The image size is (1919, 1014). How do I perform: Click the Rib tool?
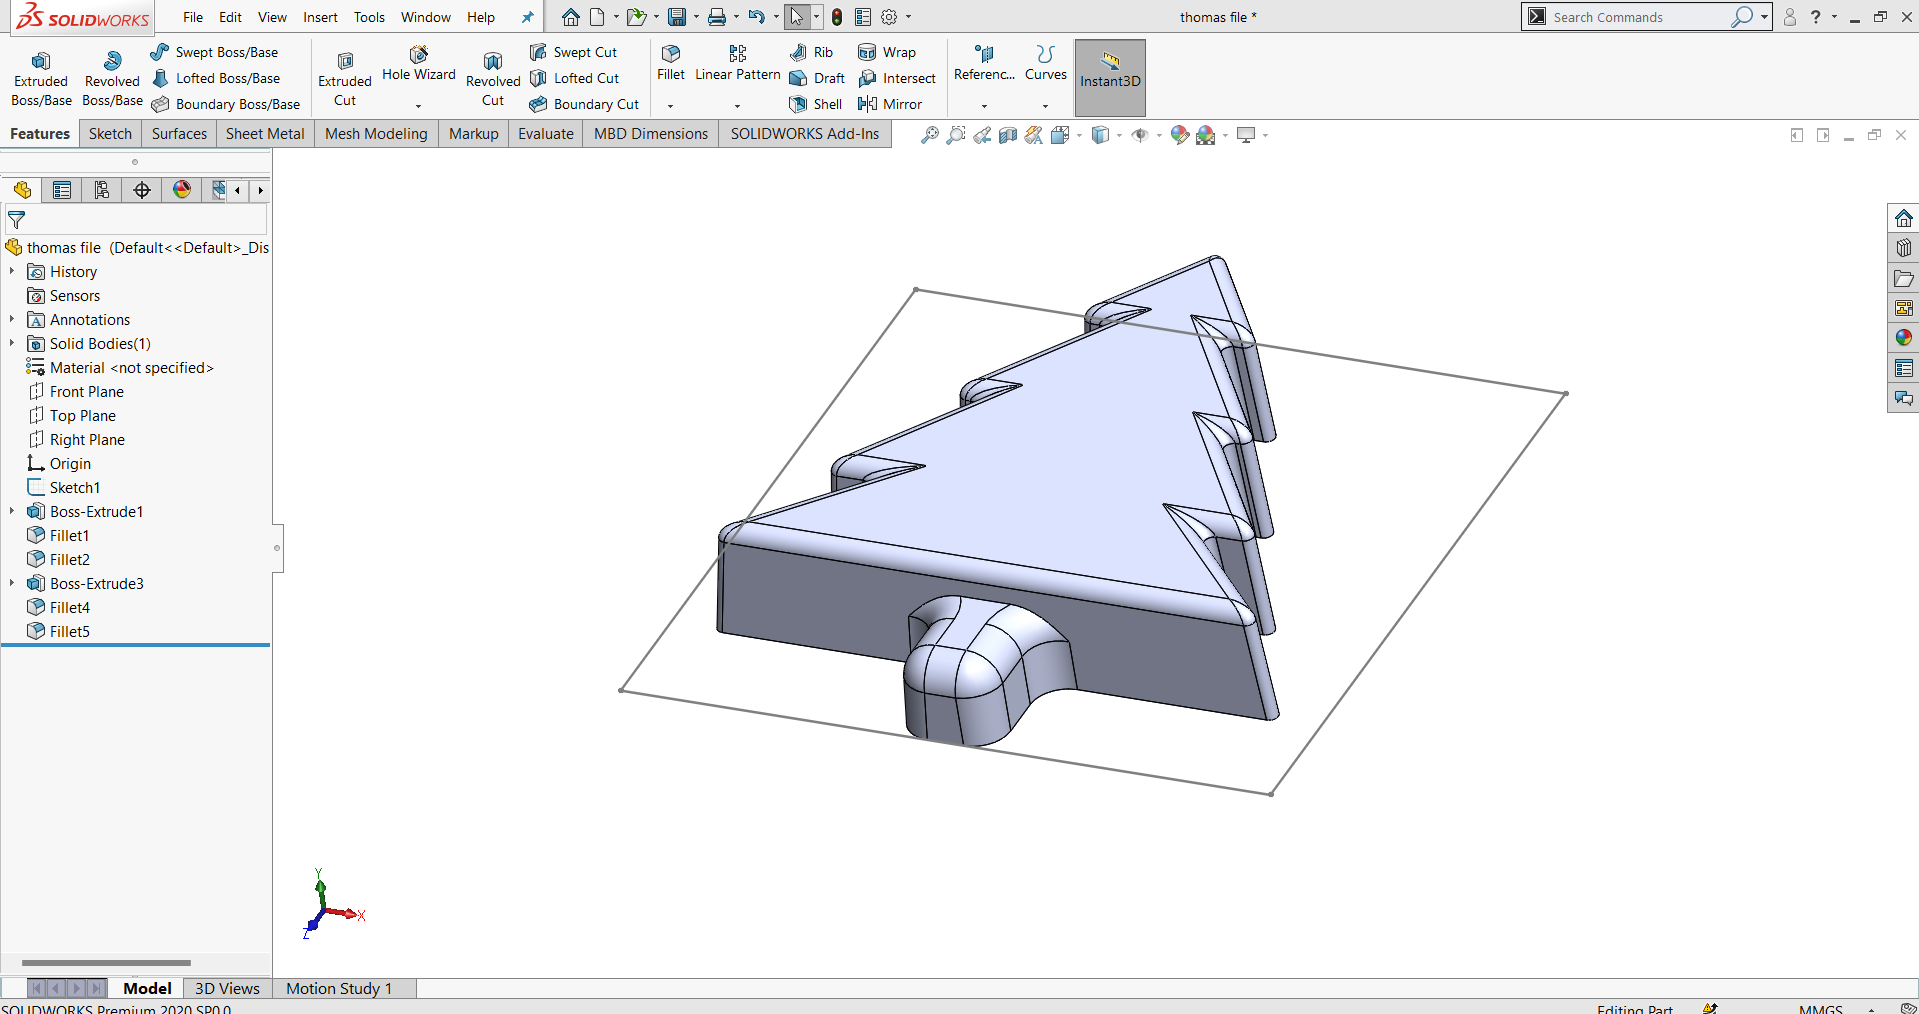(x=811, y=52)
